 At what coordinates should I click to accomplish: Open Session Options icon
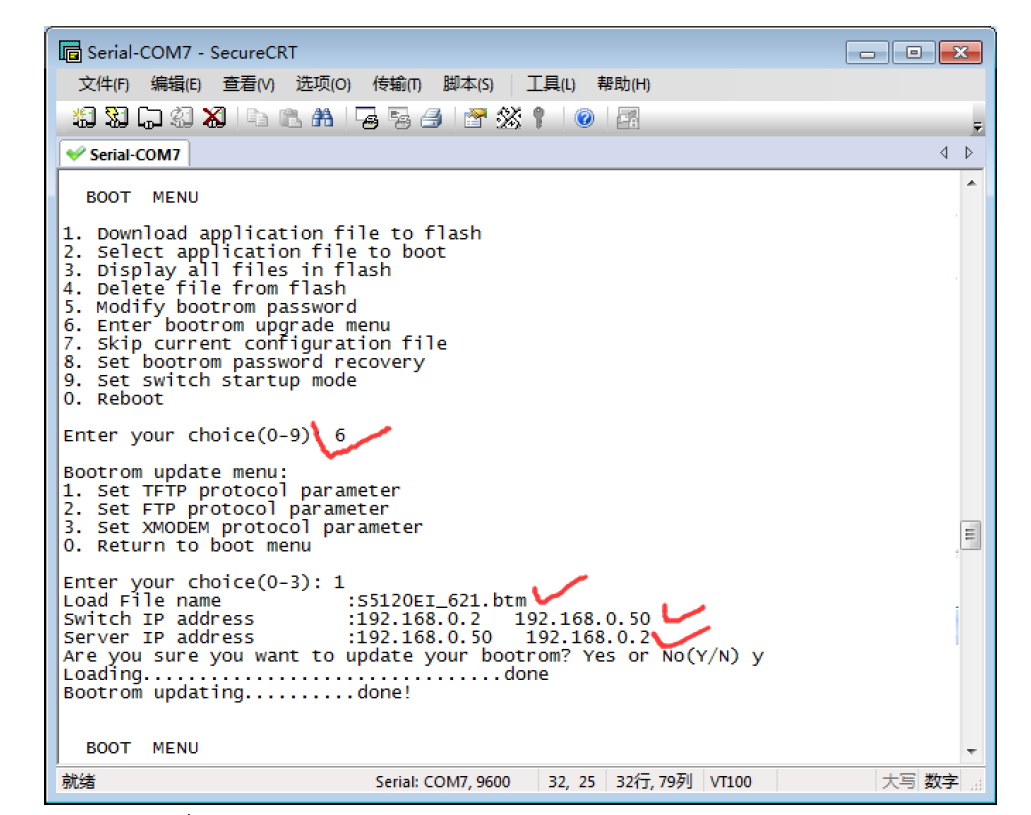click(x=475, y=118)
